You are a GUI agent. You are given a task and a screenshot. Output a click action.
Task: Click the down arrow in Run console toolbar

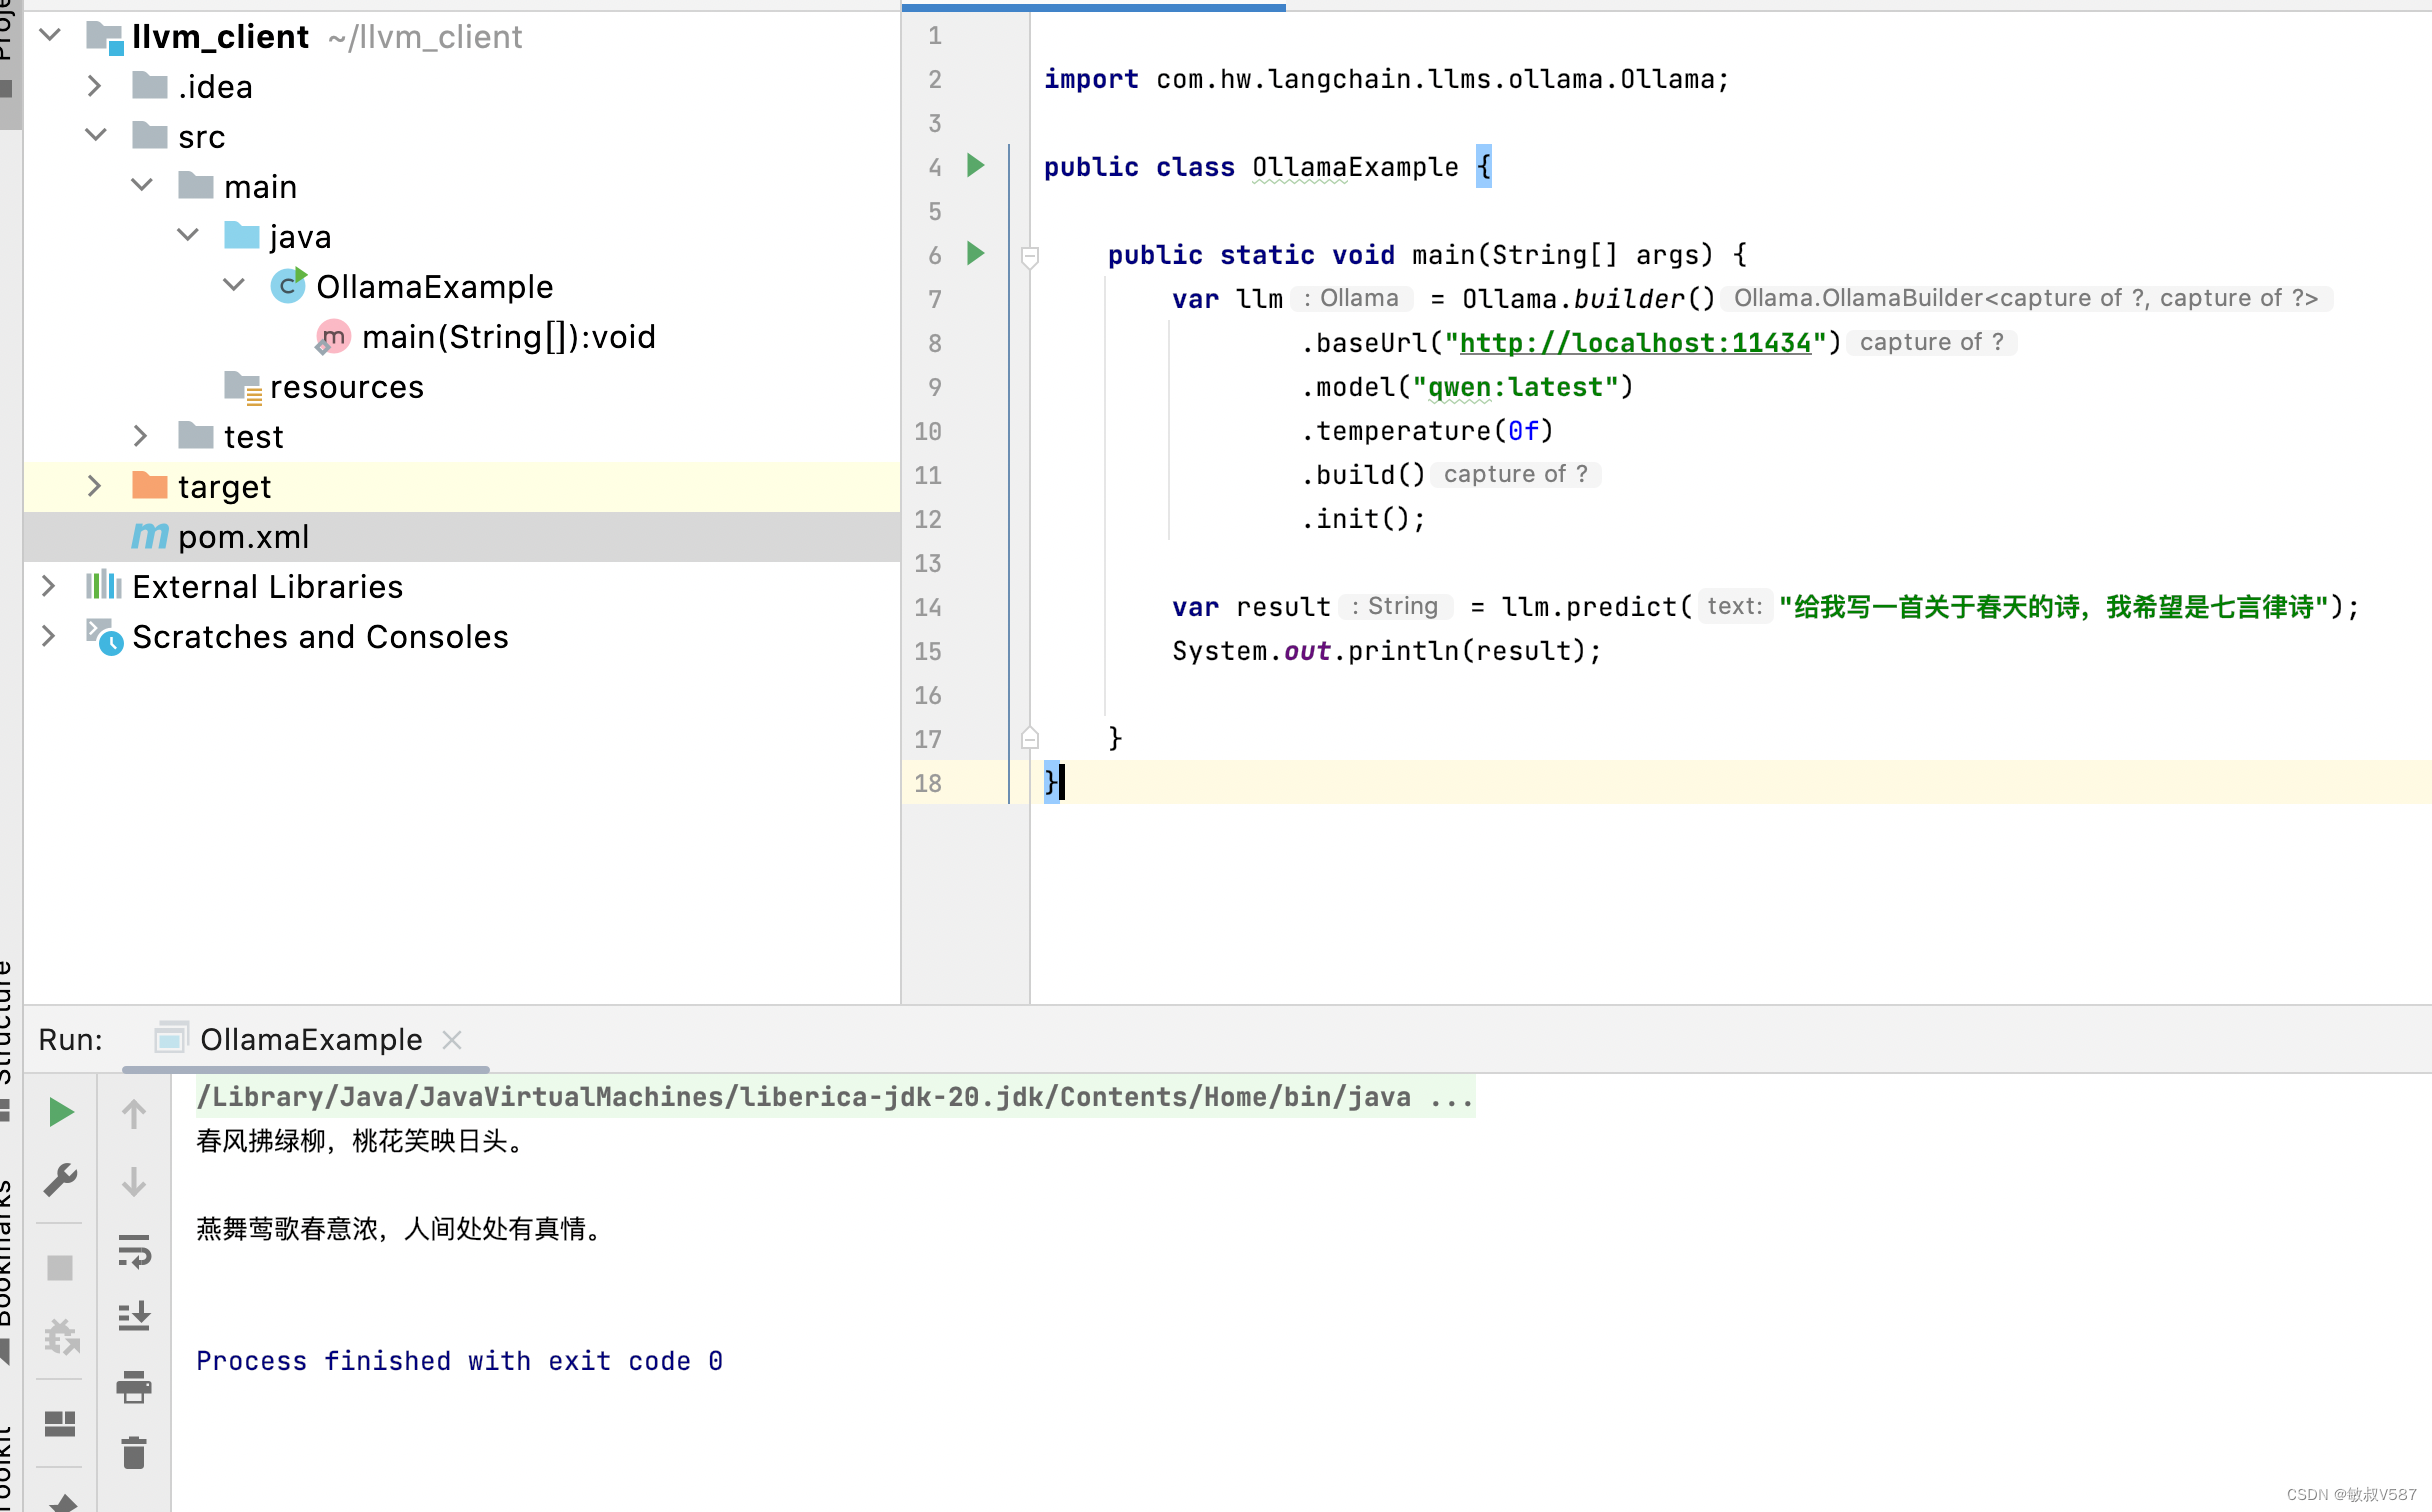tap(134, 1182)
